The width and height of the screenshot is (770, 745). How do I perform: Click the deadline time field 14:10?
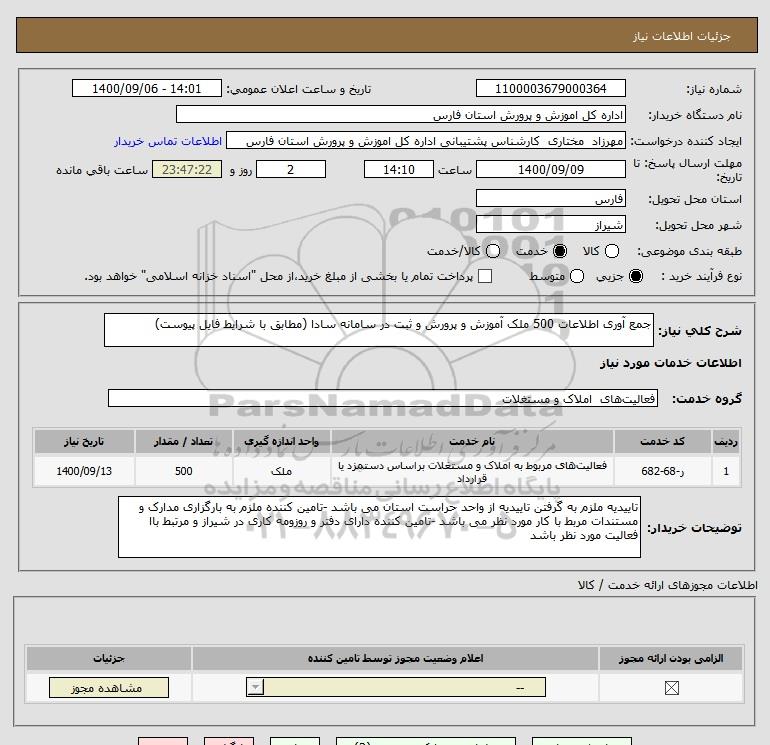coord(399,169)
